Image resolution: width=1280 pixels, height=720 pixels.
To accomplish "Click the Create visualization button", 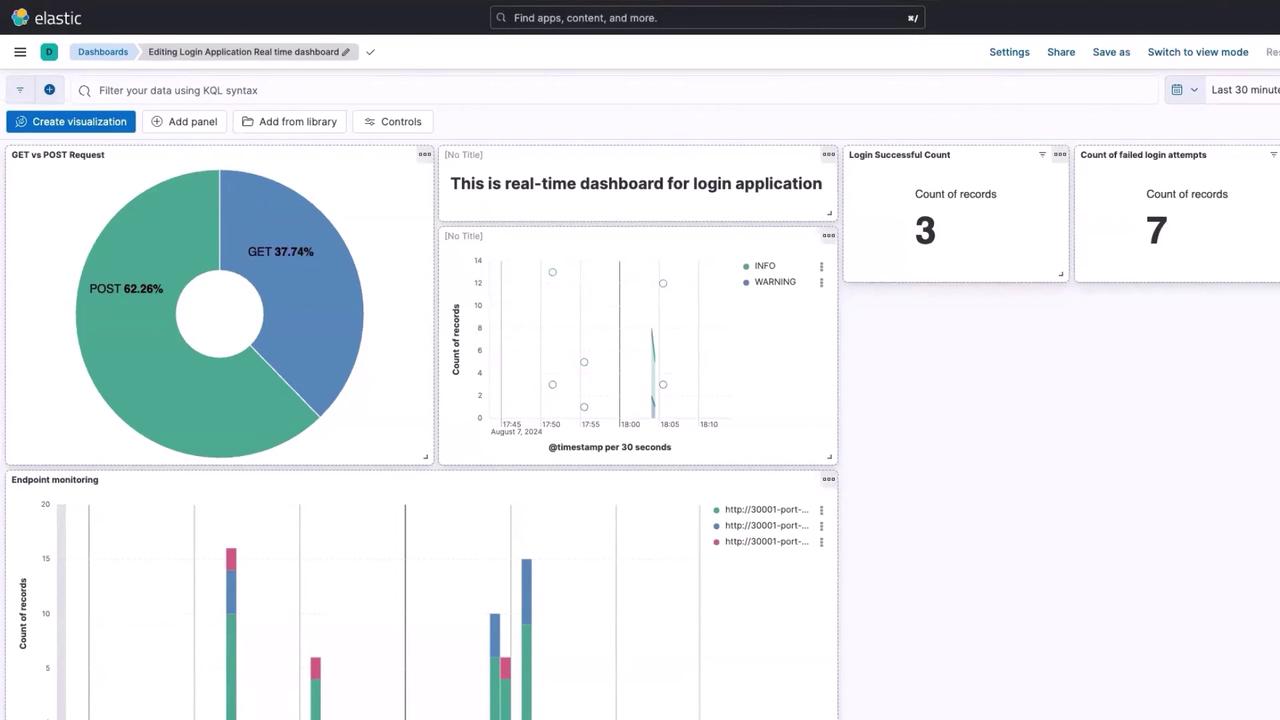I will pos(71,122).
